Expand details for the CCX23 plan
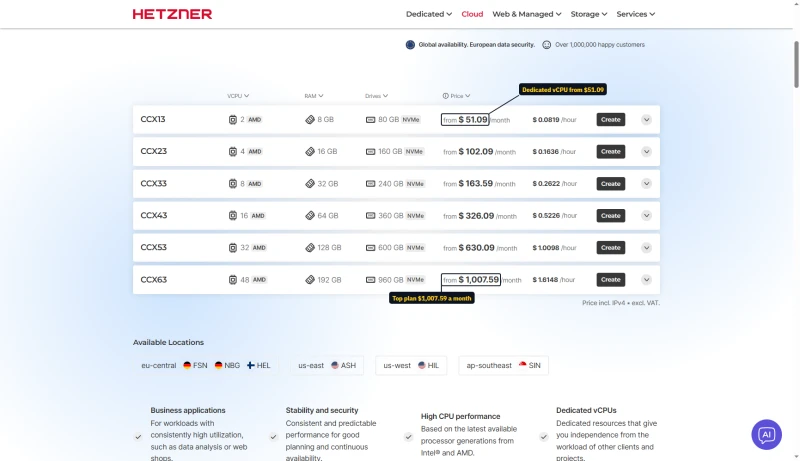The image size is (800, 461). click(646, 151)
